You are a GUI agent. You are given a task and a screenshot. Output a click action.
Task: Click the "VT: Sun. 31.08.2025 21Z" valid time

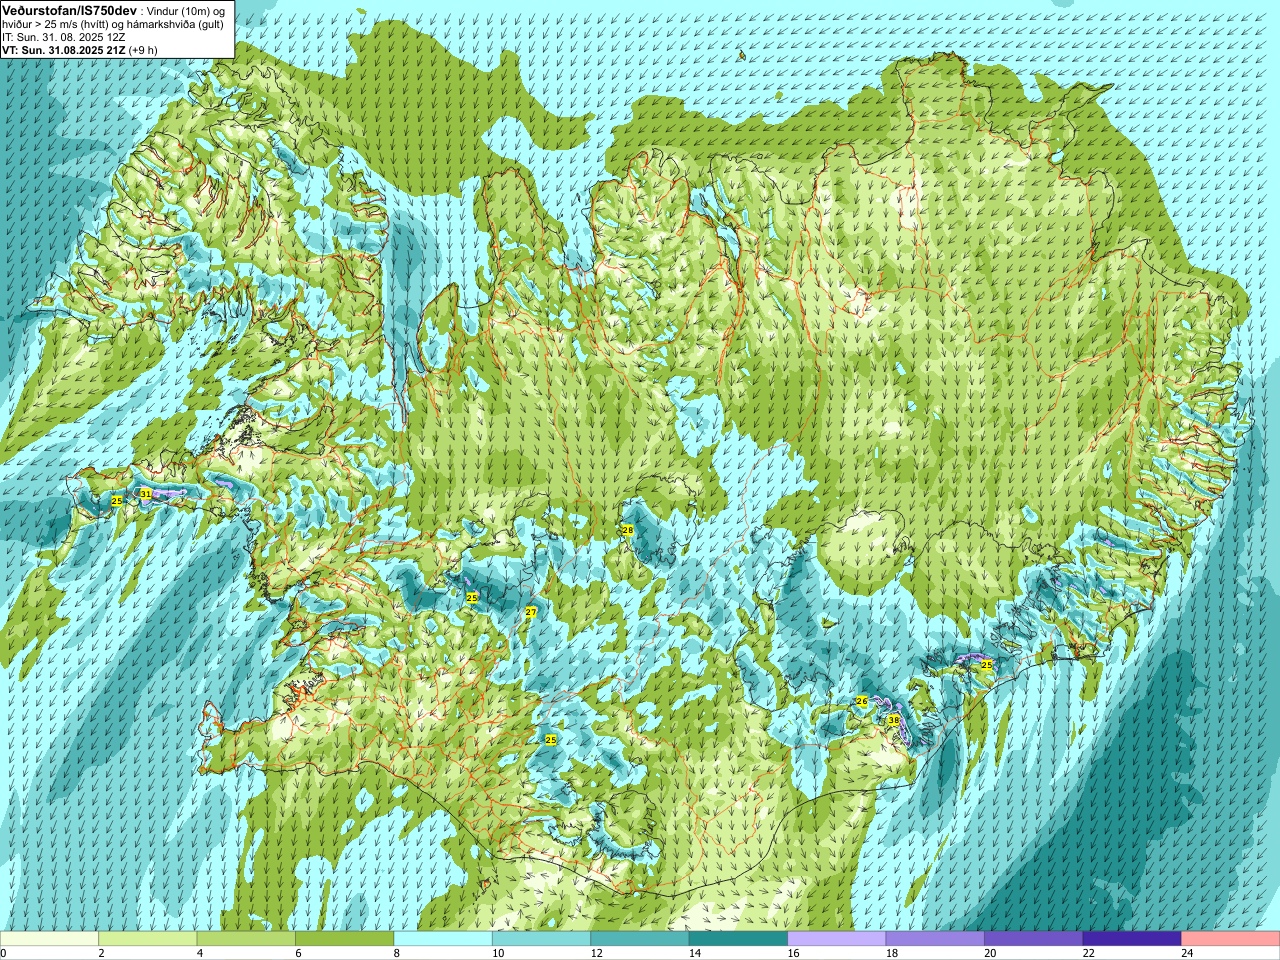[64, 50]
